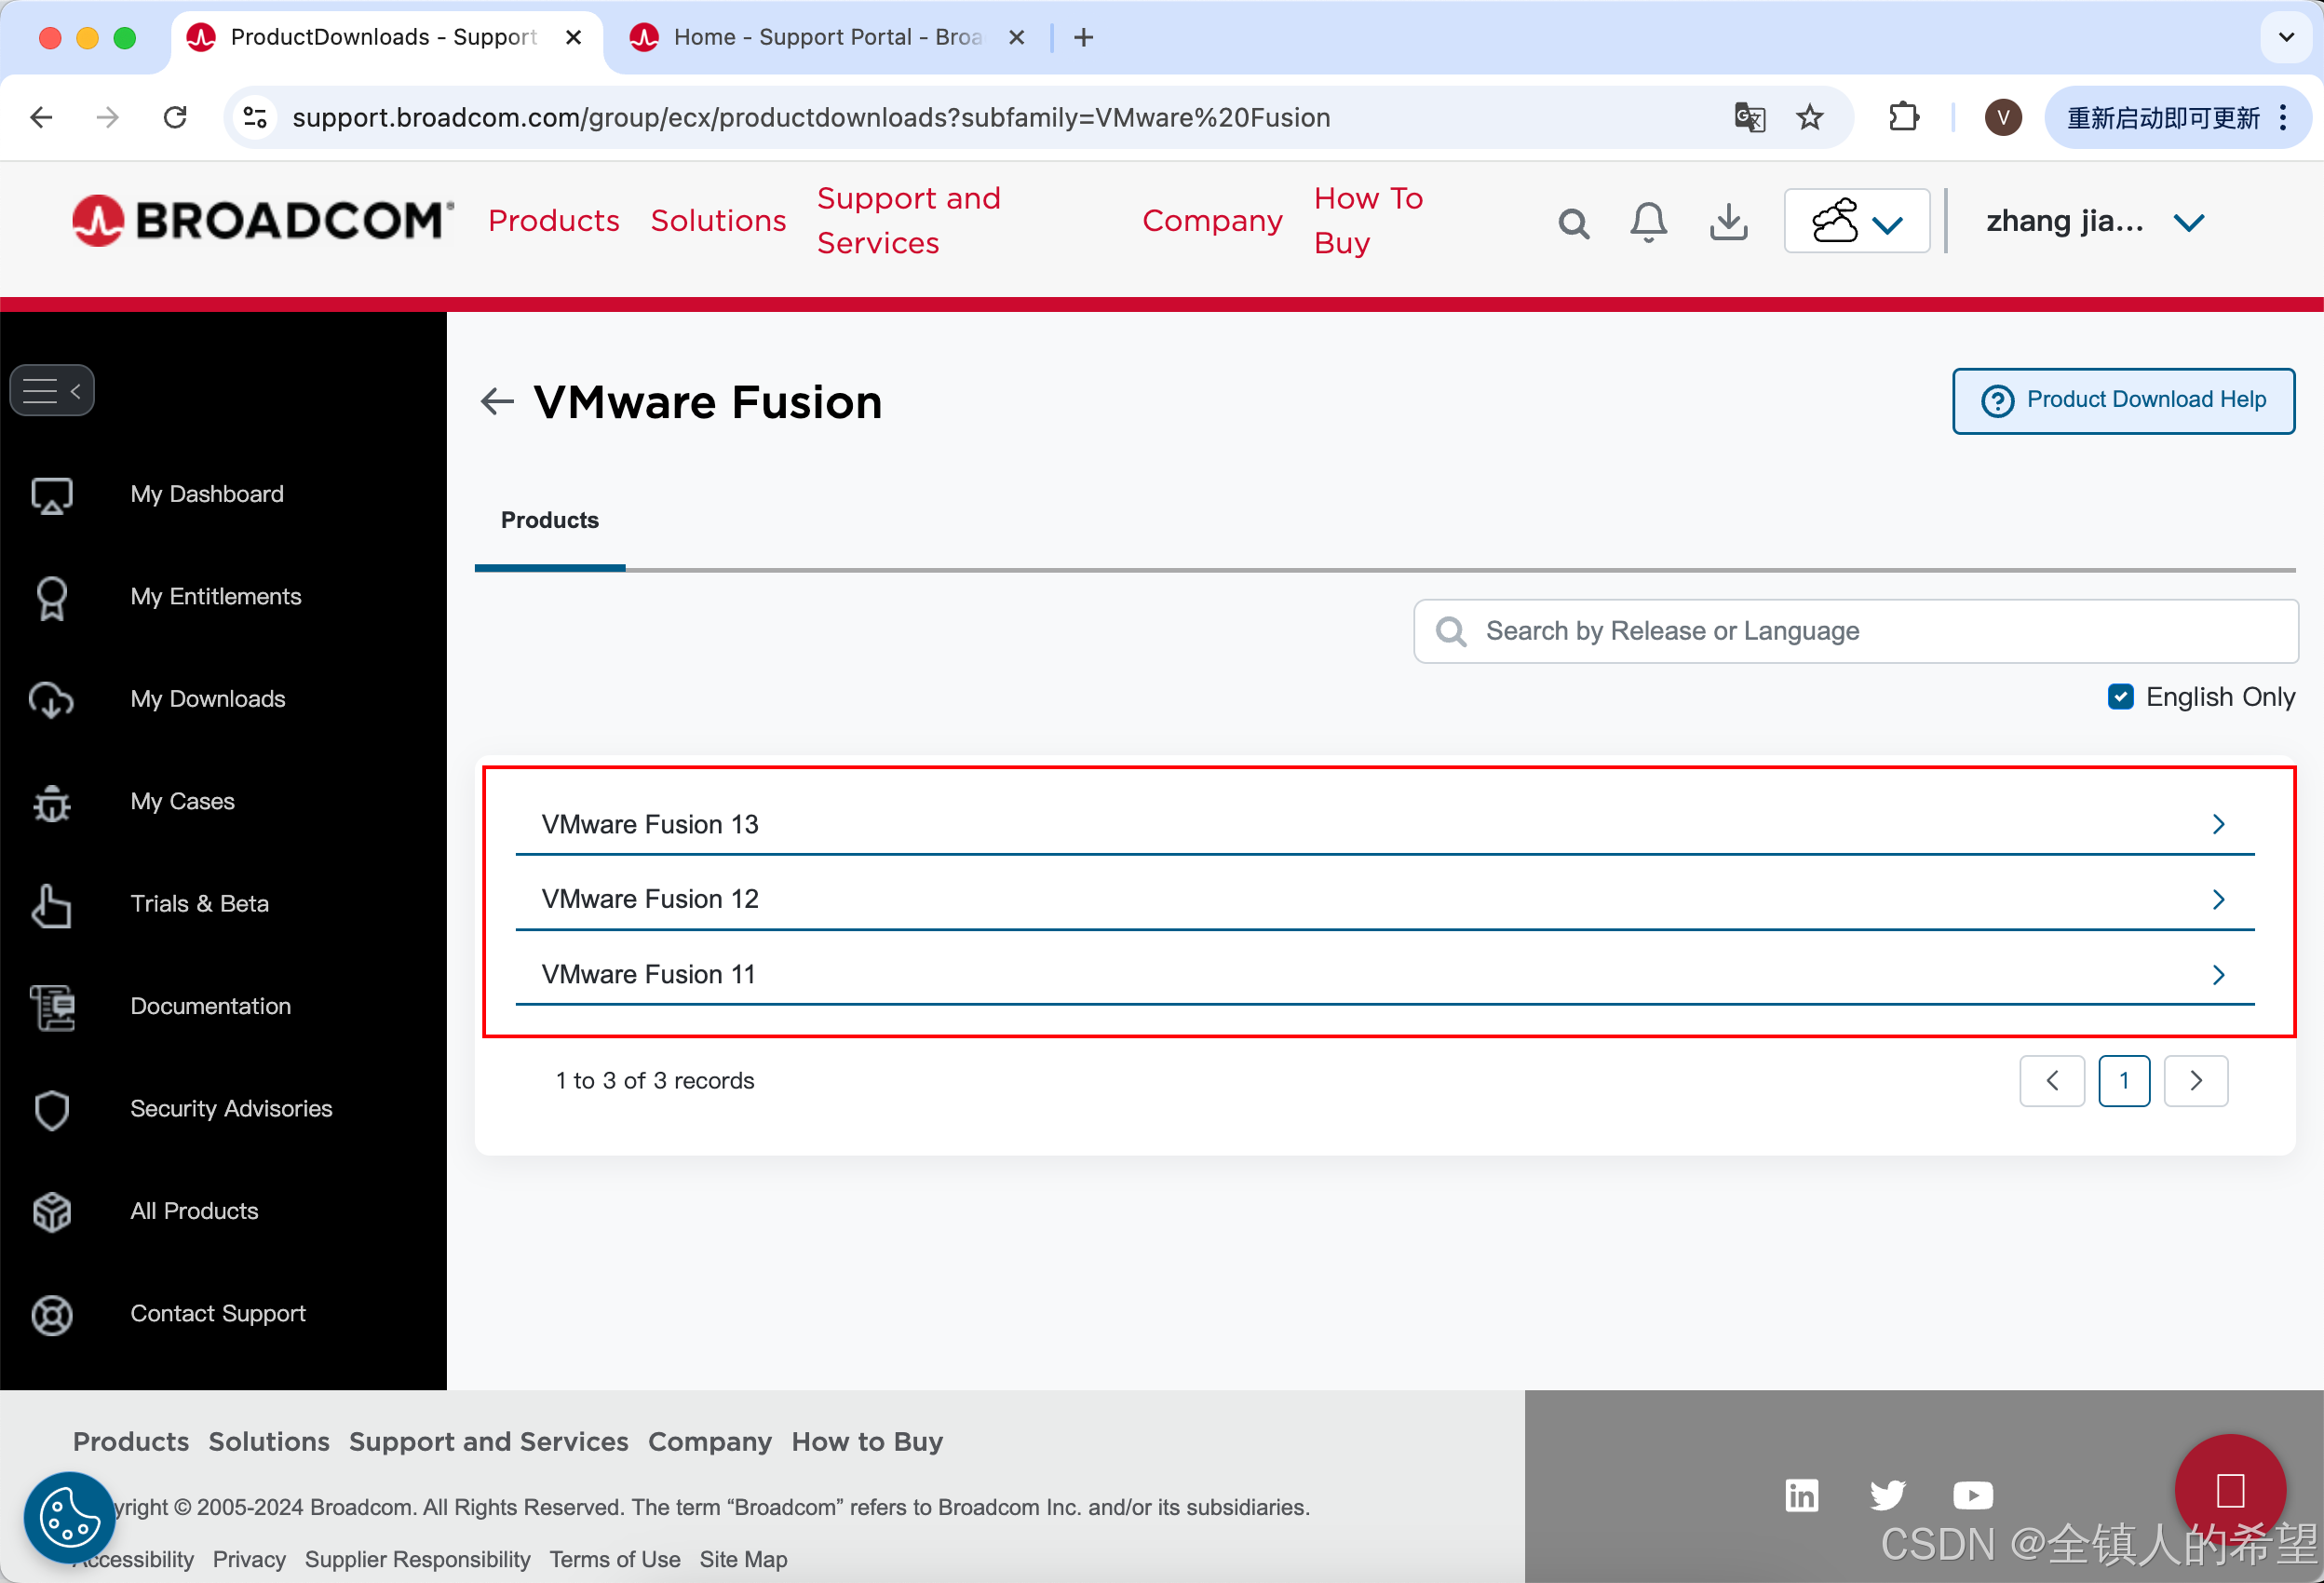Screen dimensions: 2324x1583
Task: Open the Solutions top menu
Action: 718,220
